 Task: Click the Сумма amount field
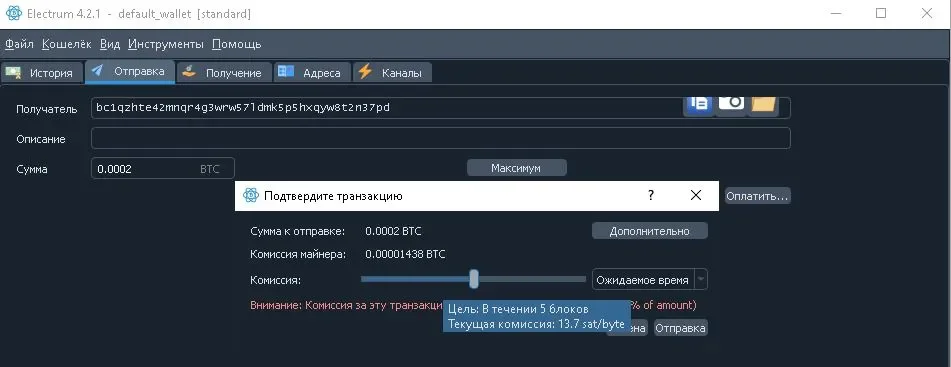163,169
